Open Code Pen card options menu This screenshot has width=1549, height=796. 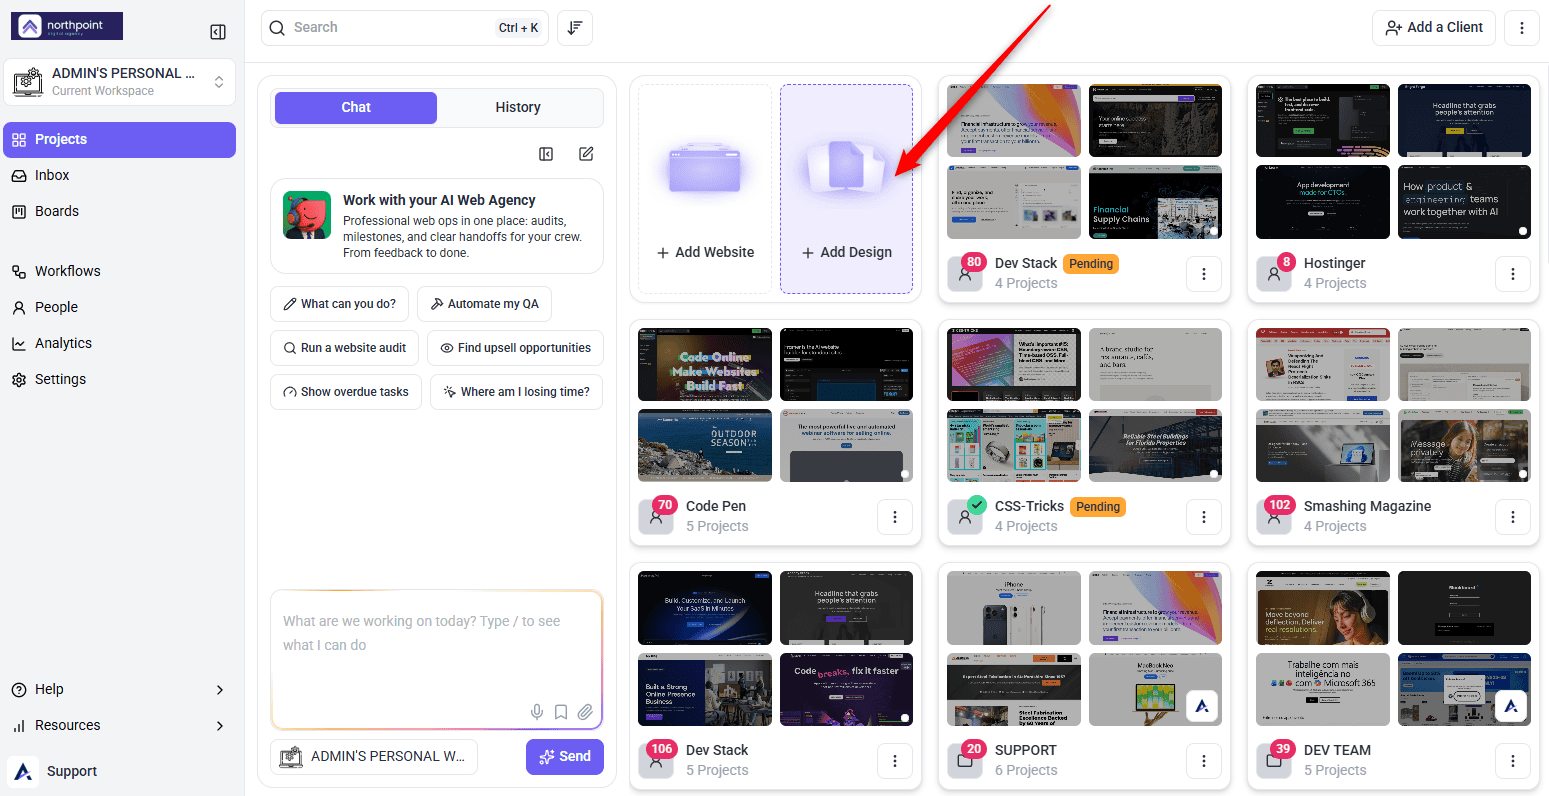click(895, 517)
